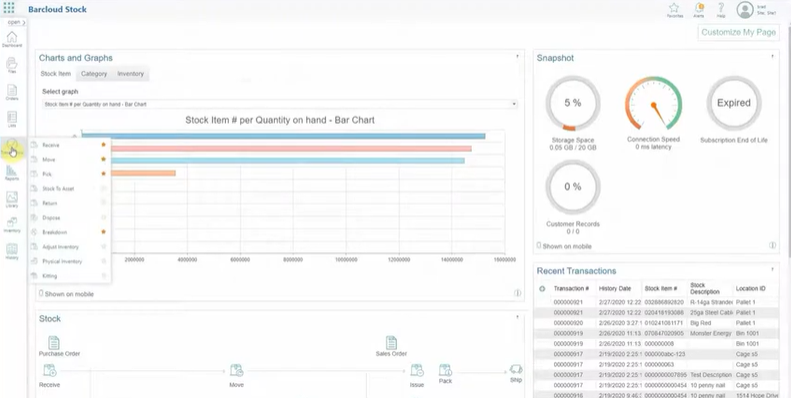Screen dimensions: 791x398
Task: Click the Big Red description cell
Action: pyautogui.click(x=710, y=323)
